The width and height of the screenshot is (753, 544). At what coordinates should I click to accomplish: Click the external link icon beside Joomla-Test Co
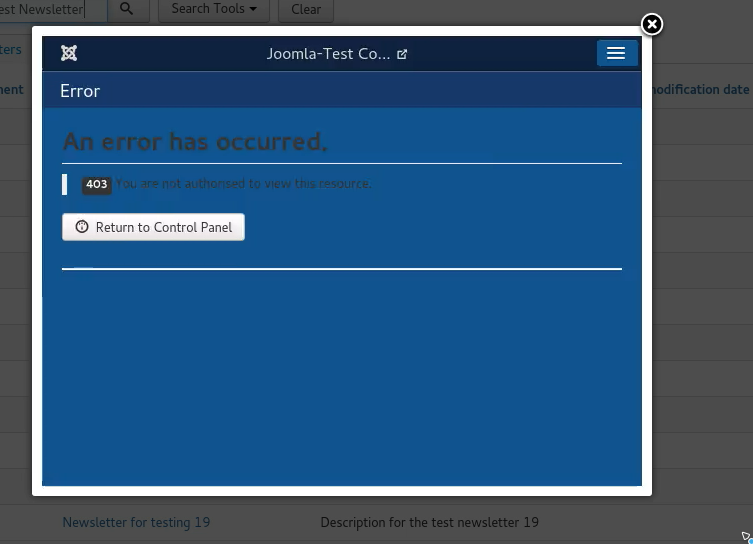coord(402,54)
